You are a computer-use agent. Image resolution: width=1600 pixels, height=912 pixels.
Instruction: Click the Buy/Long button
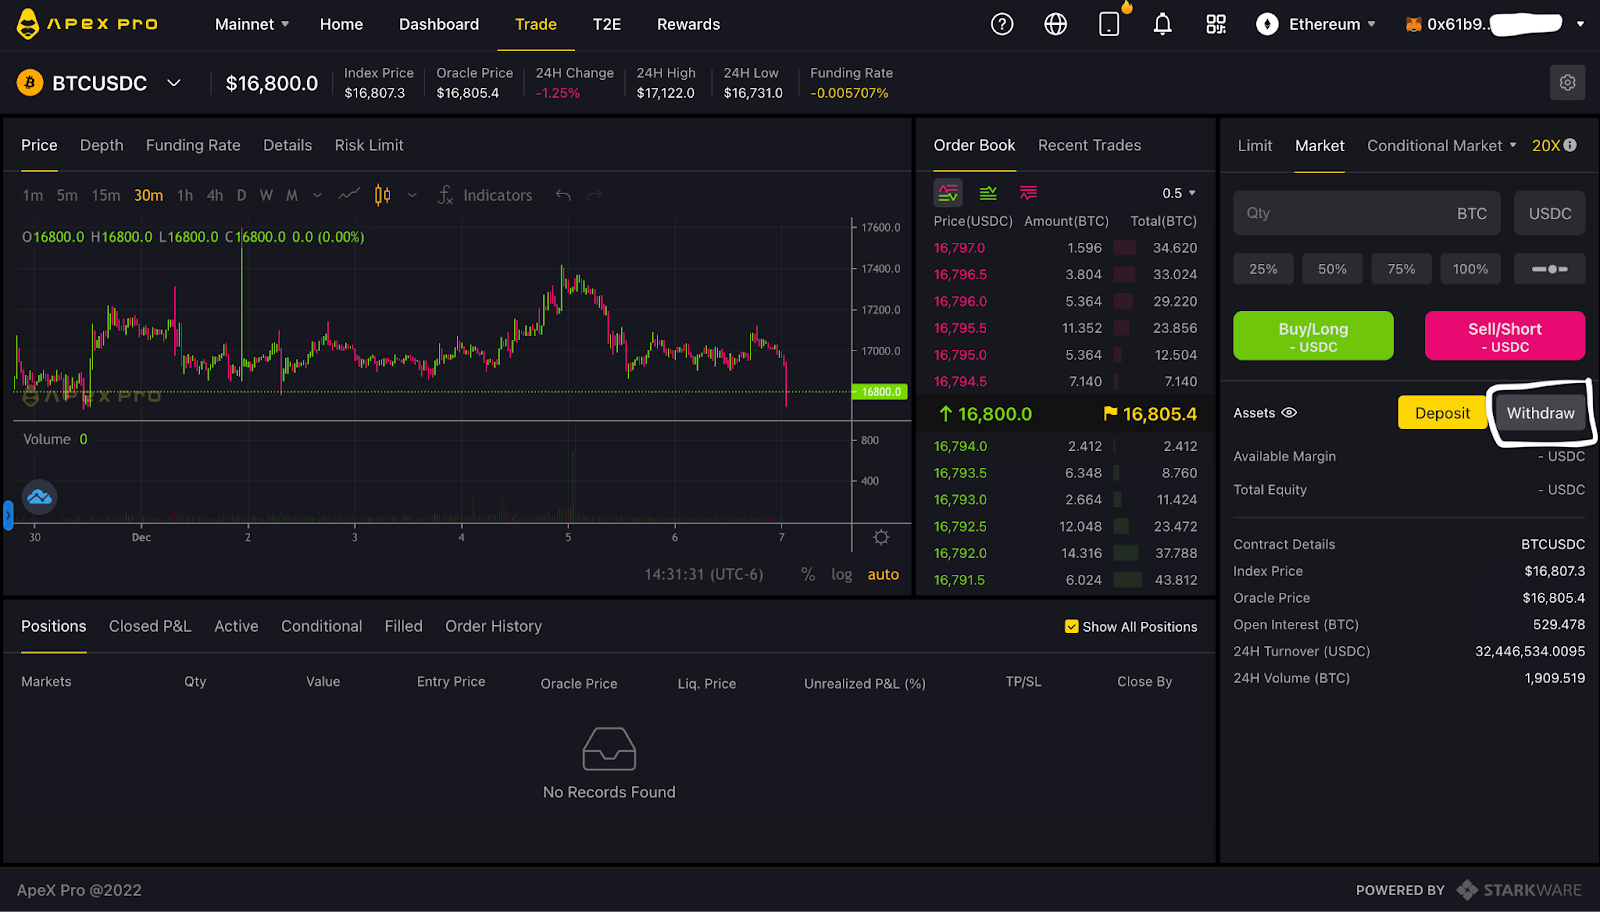(1313, 336)
